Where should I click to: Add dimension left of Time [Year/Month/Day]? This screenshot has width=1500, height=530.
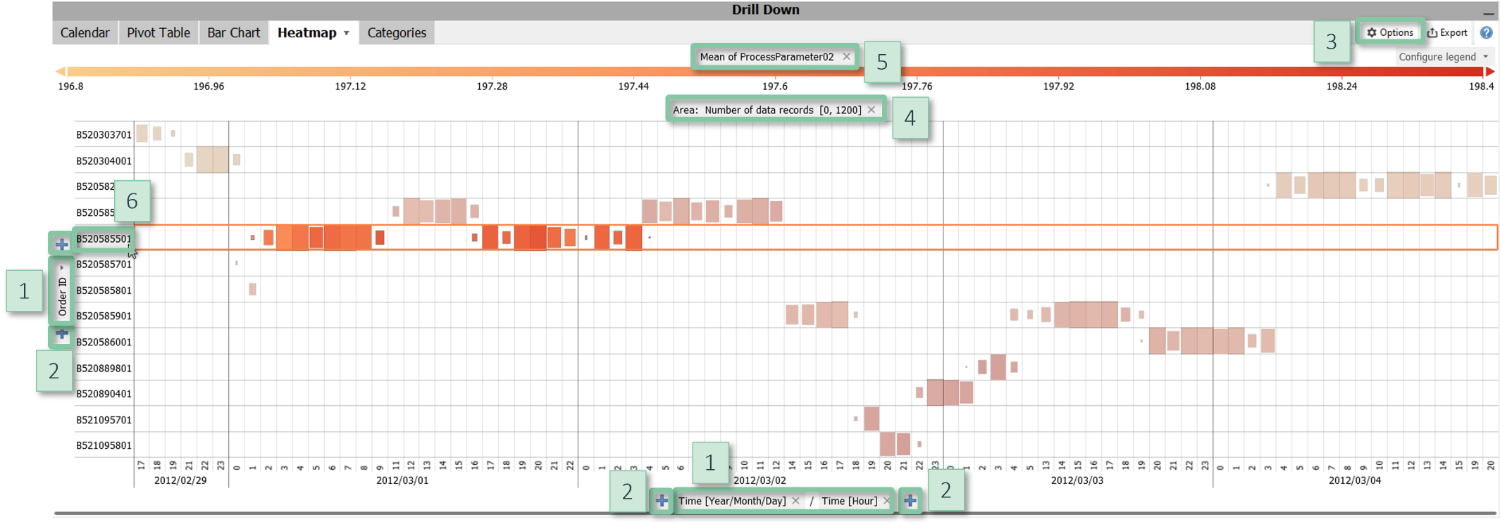(661, 501)
